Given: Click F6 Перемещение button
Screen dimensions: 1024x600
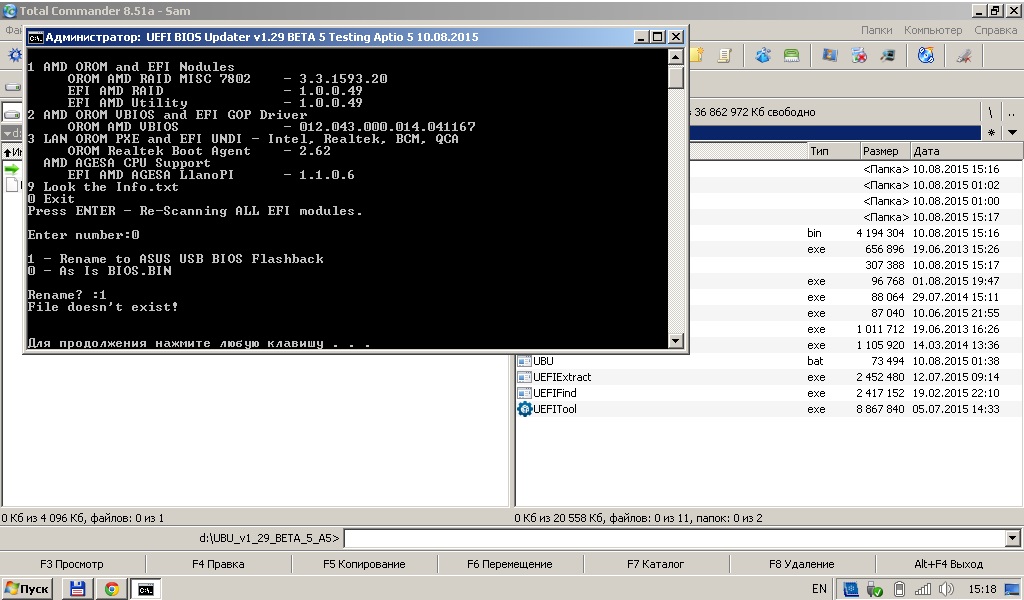Looking at the screenshot, I should 509,564.
